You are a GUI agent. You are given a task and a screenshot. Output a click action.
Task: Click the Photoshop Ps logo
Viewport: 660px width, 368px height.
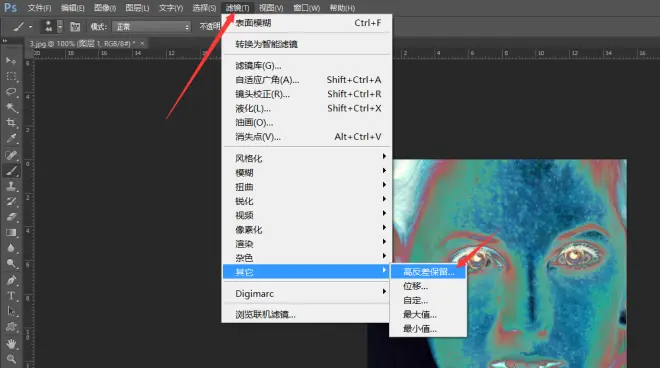pyautogui.click(x=10, y=8)
